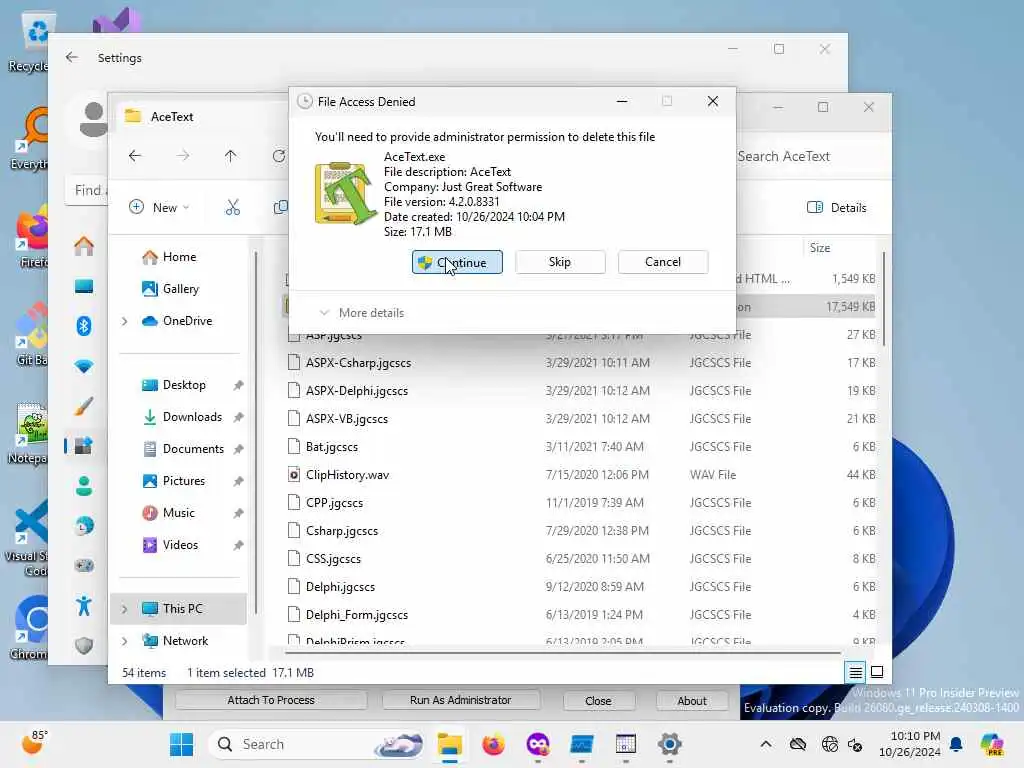Screen dimensions: 1024x768
Task: Click Skip in File Access Denied dialog
Action: [x=560, y=262]
